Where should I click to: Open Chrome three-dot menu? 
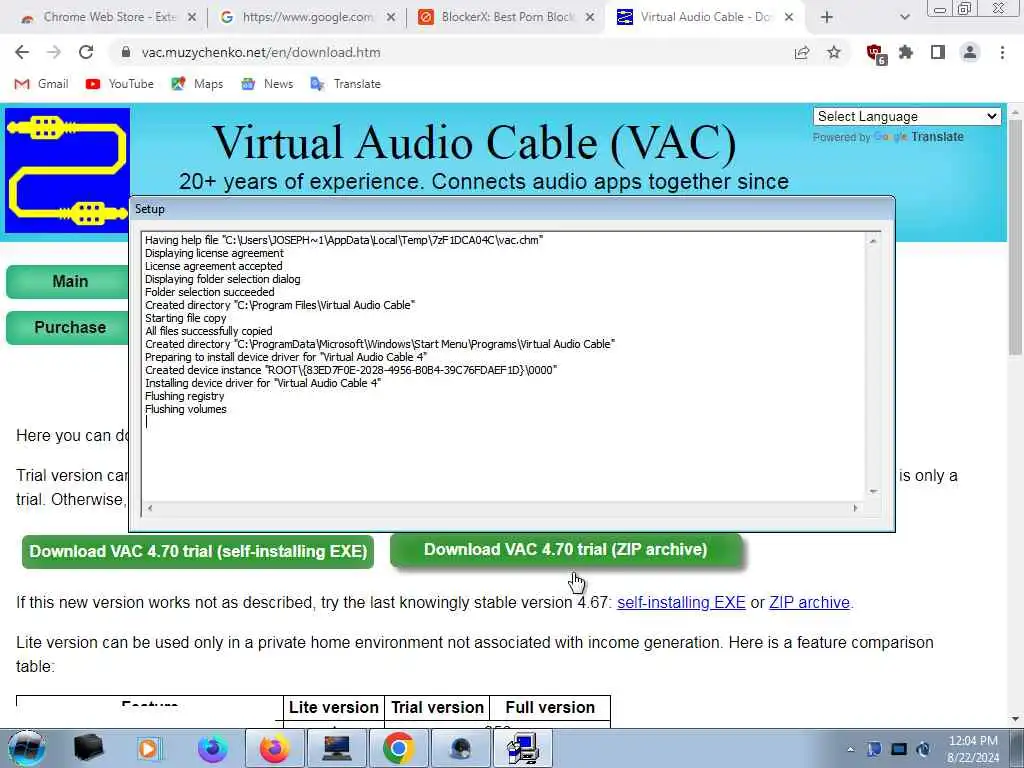coord(1002,52)
